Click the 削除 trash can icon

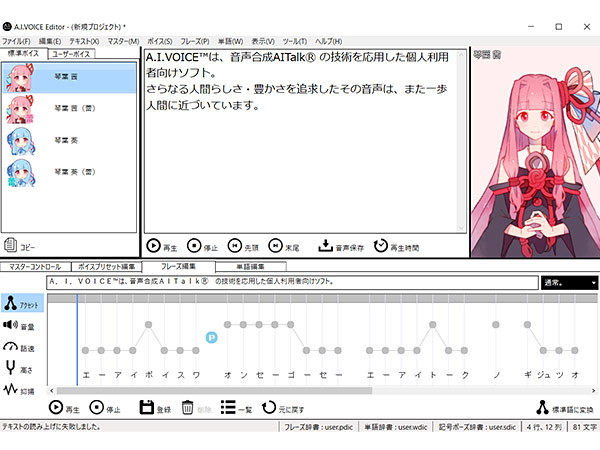click(188, 408)
